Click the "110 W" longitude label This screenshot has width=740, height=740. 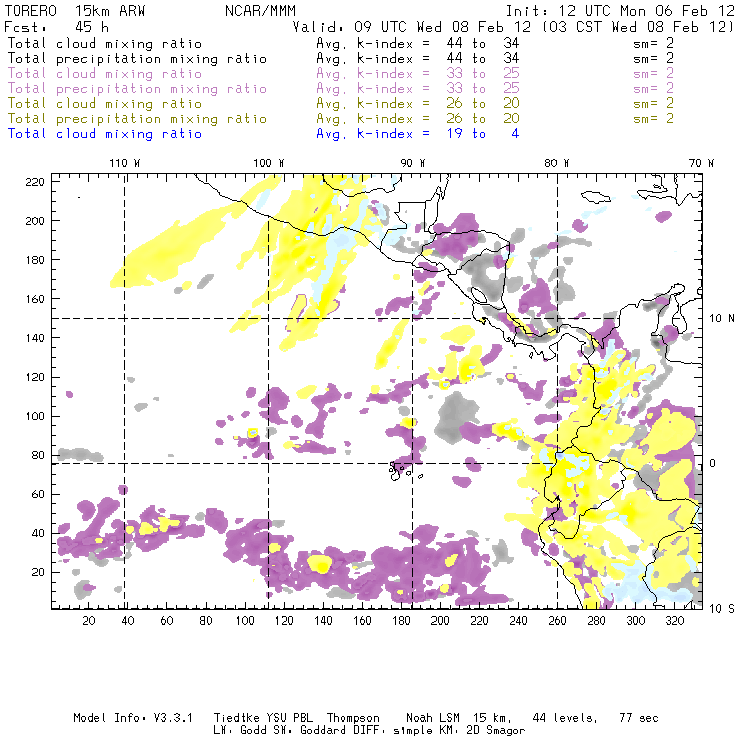[125, 163]
